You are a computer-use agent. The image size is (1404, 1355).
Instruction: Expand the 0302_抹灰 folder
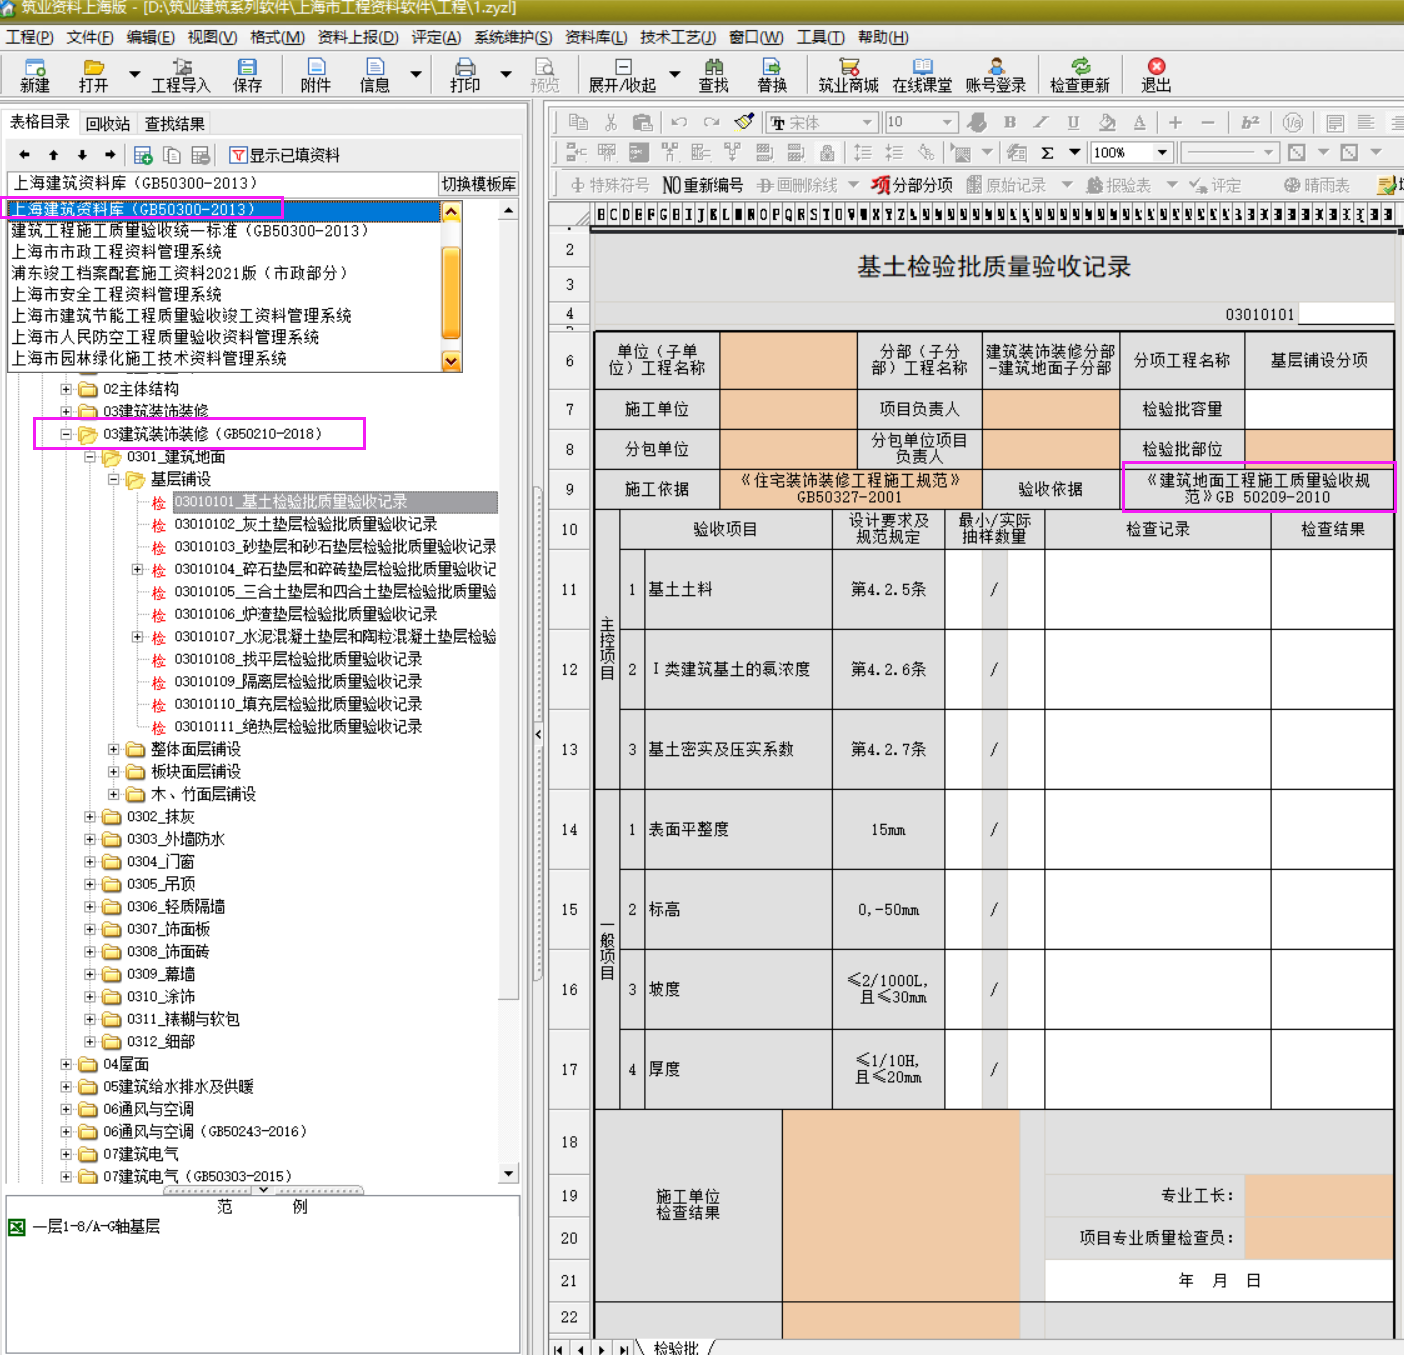click(x=90, y=817)
